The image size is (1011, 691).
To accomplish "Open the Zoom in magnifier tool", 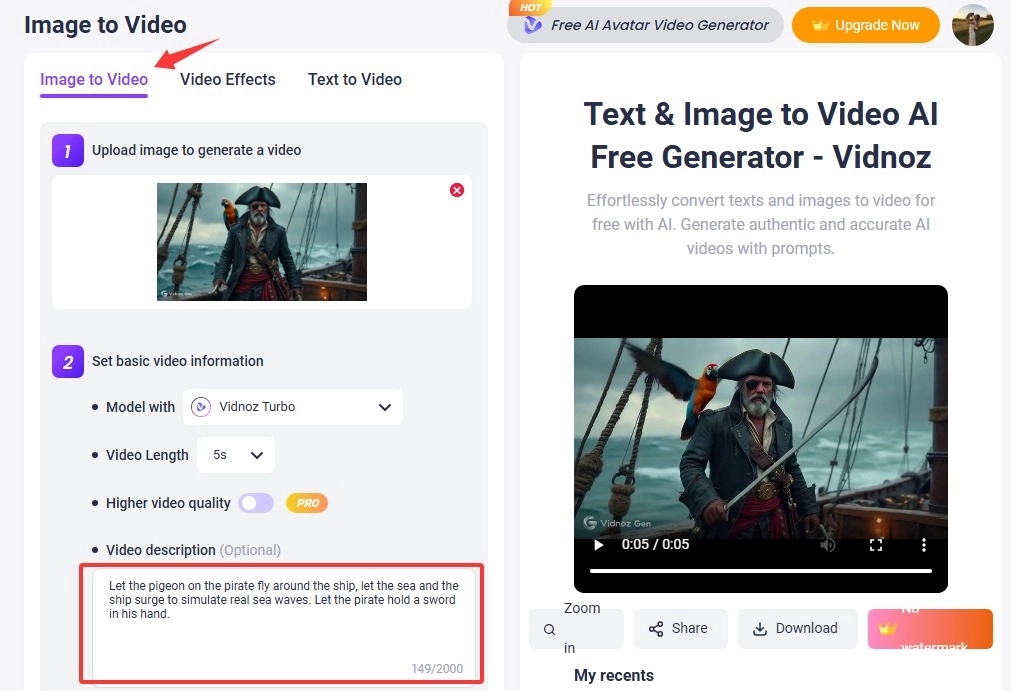I will [x=576, y=628].
